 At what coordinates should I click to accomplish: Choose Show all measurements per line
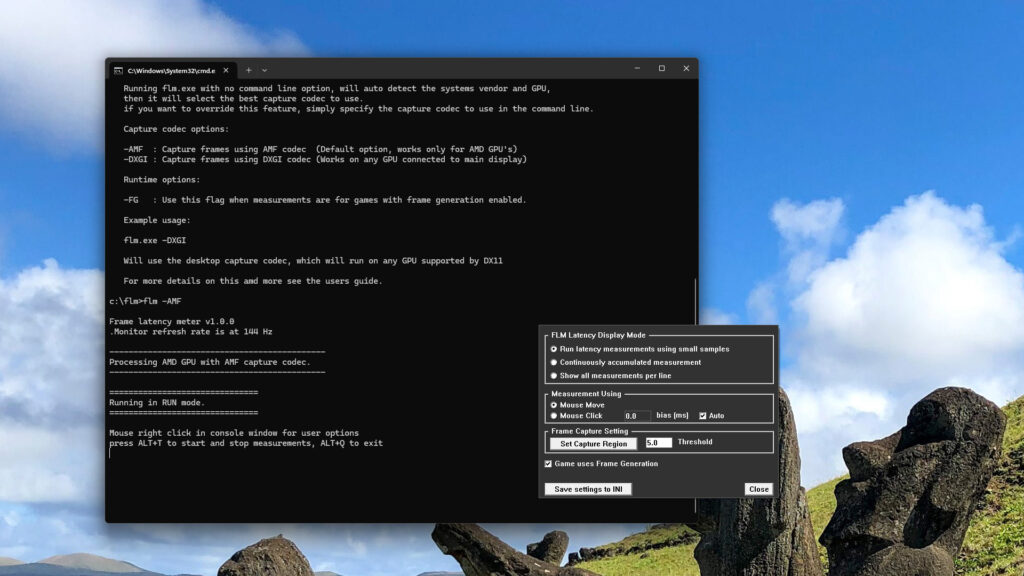(x=554, y=375)
